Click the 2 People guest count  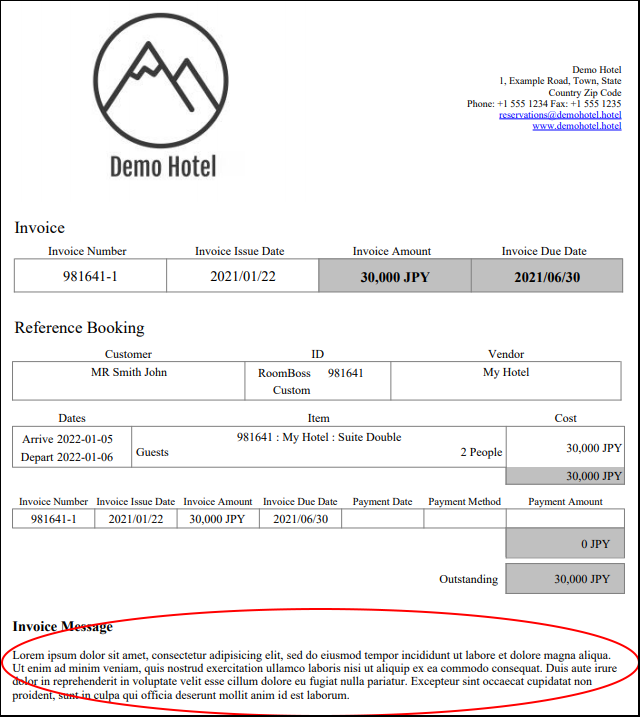pos(481,452)
